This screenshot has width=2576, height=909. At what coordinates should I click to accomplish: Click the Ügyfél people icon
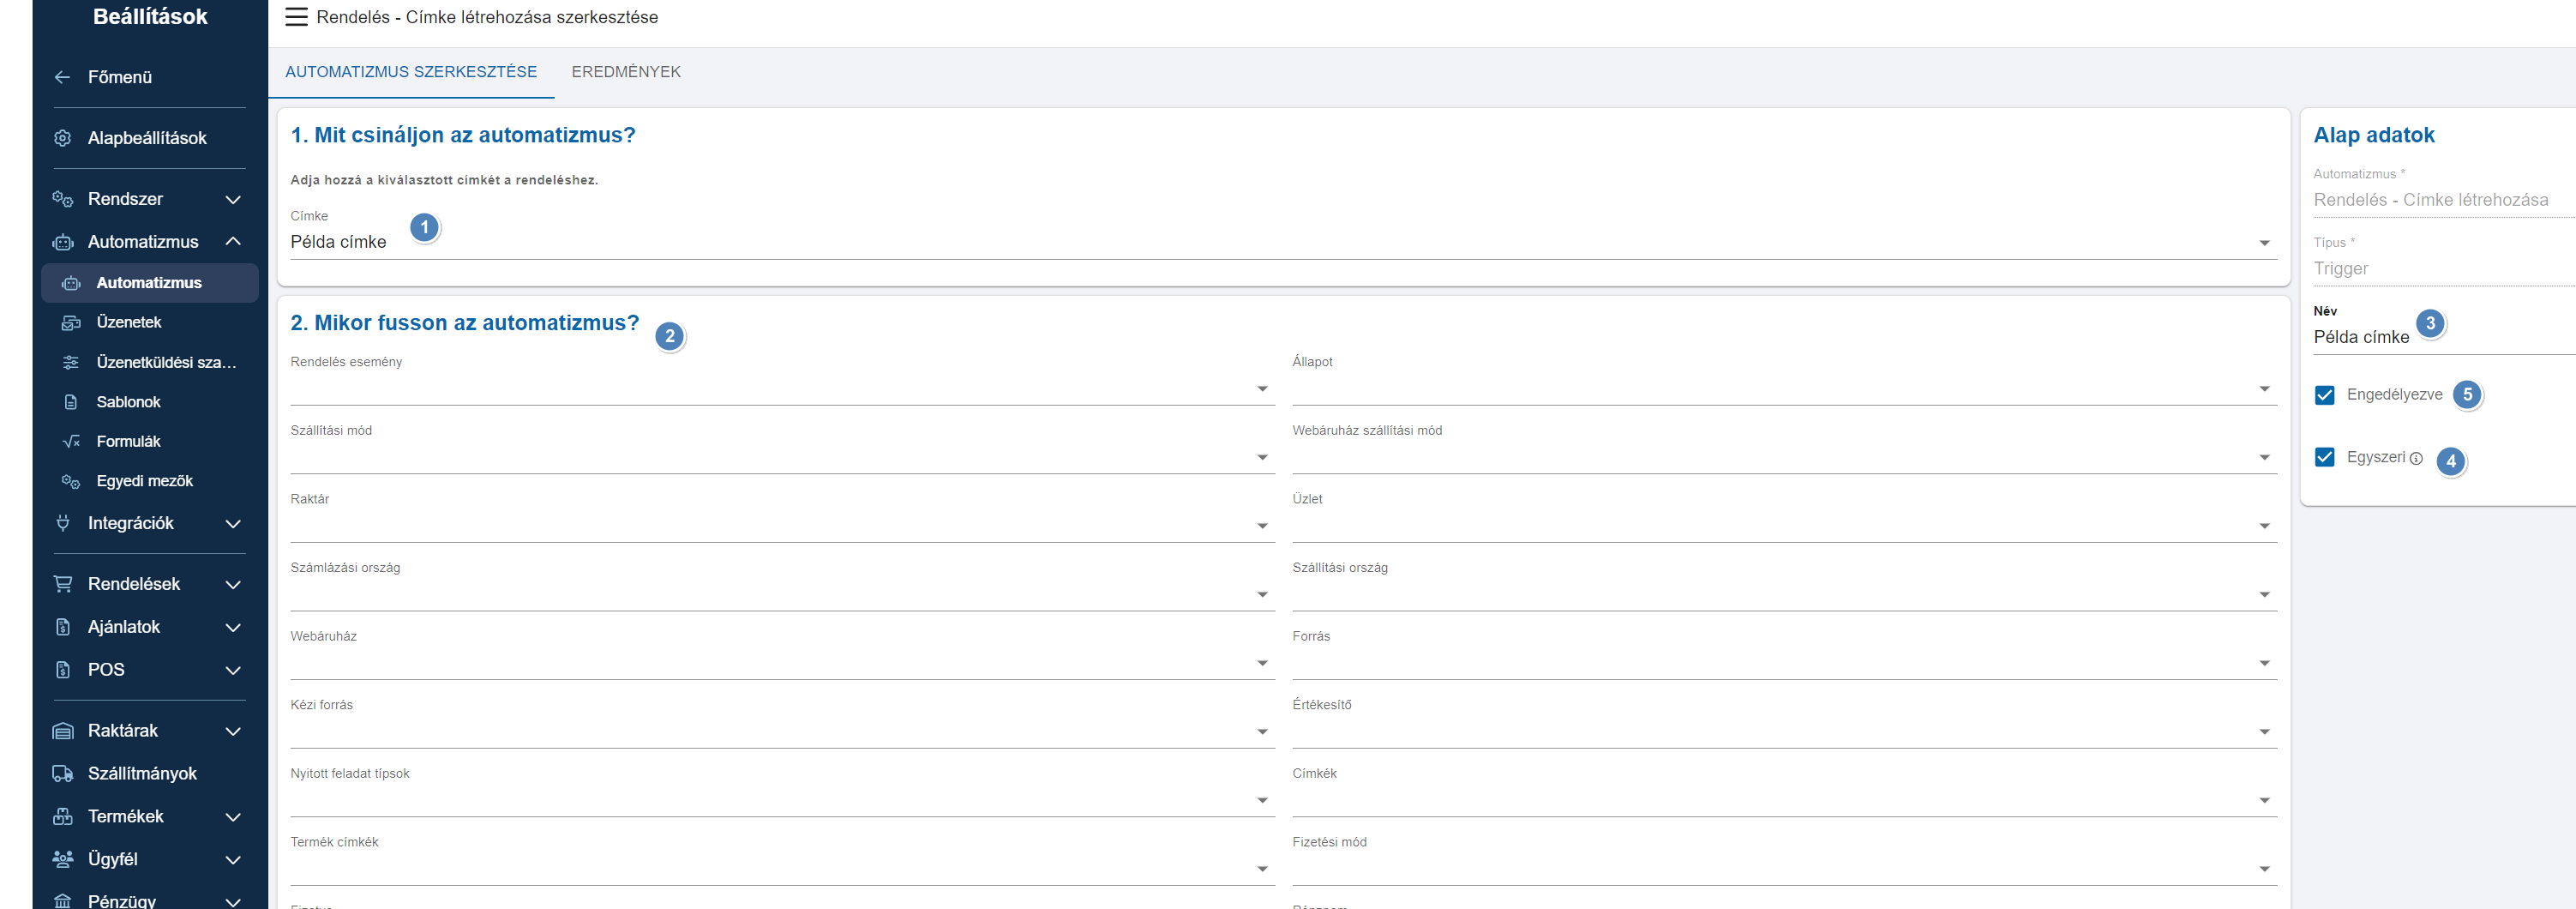click(x=62, y=859)
